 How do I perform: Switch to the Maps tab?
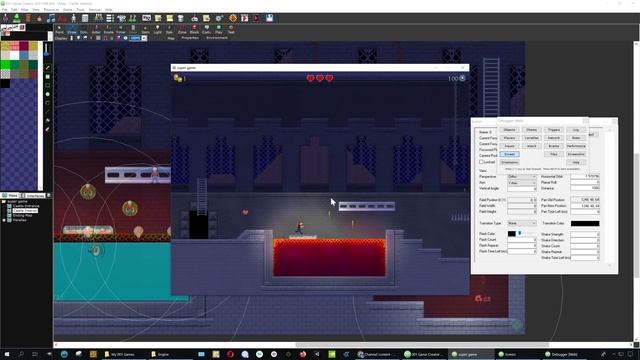pyautogui.click(x=11, y=196)
